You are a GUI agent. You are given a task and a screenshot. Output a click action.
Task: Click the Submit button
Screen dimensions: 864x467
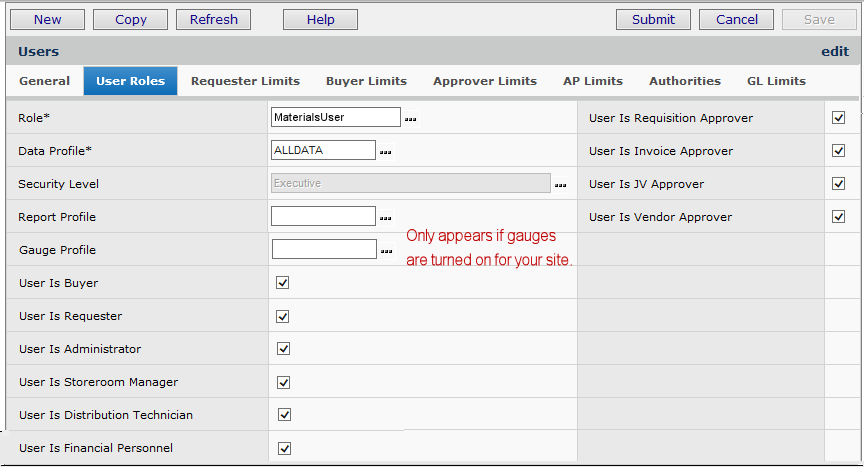coord(653,19)
